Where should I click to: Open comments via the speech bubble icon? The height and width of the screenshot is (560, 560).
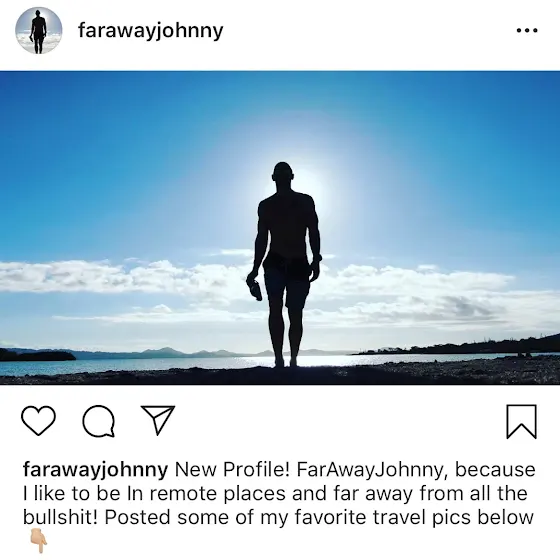tap(99, 421)
